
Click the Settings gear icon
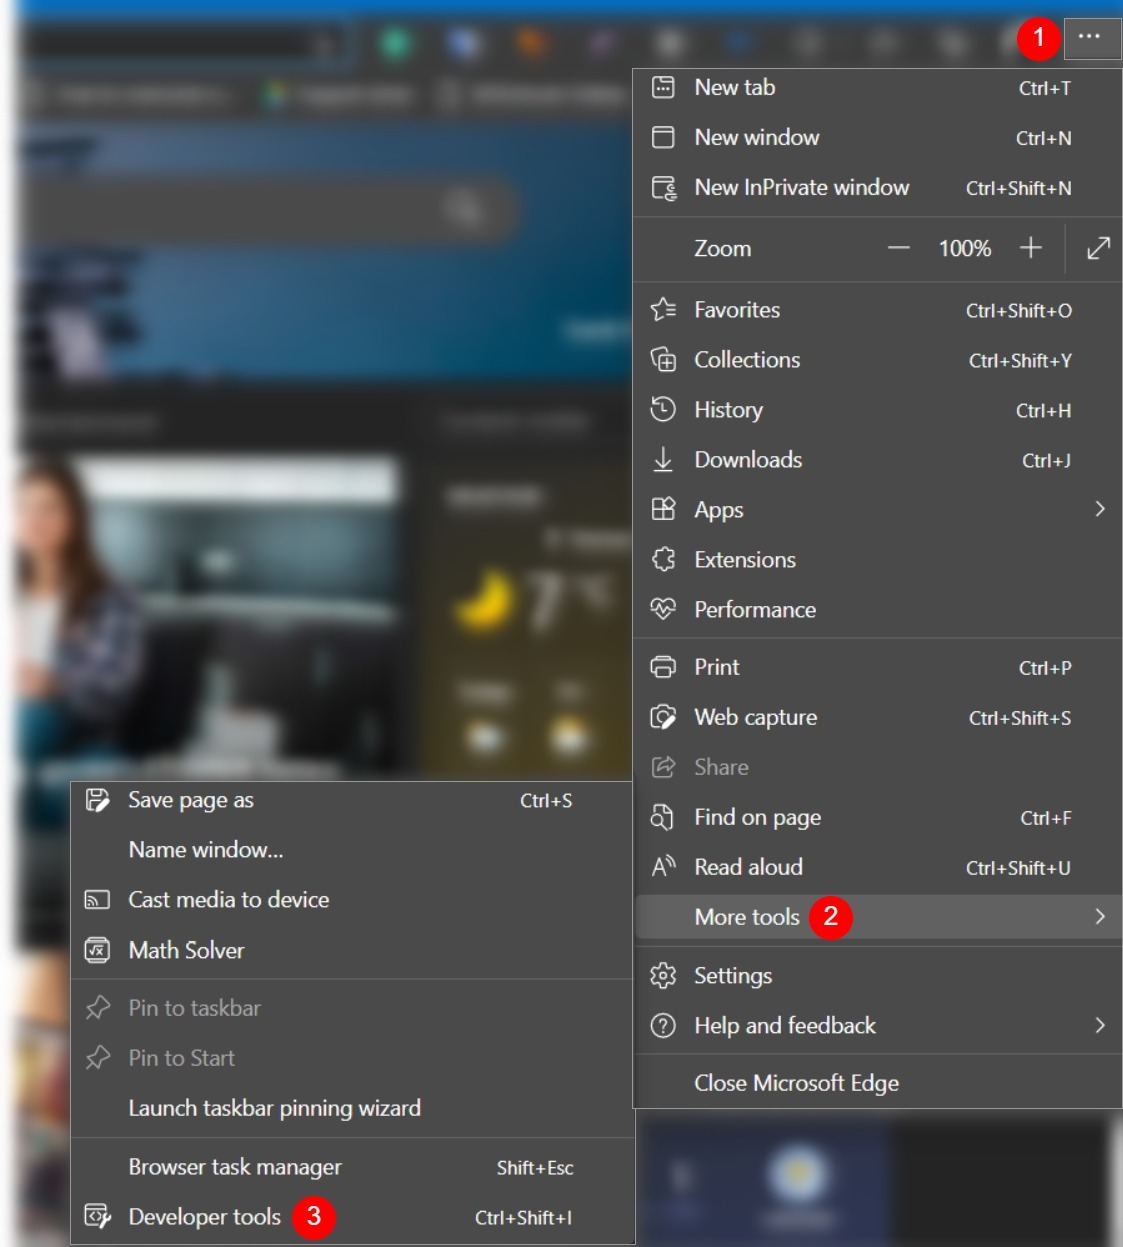point(663,976)
